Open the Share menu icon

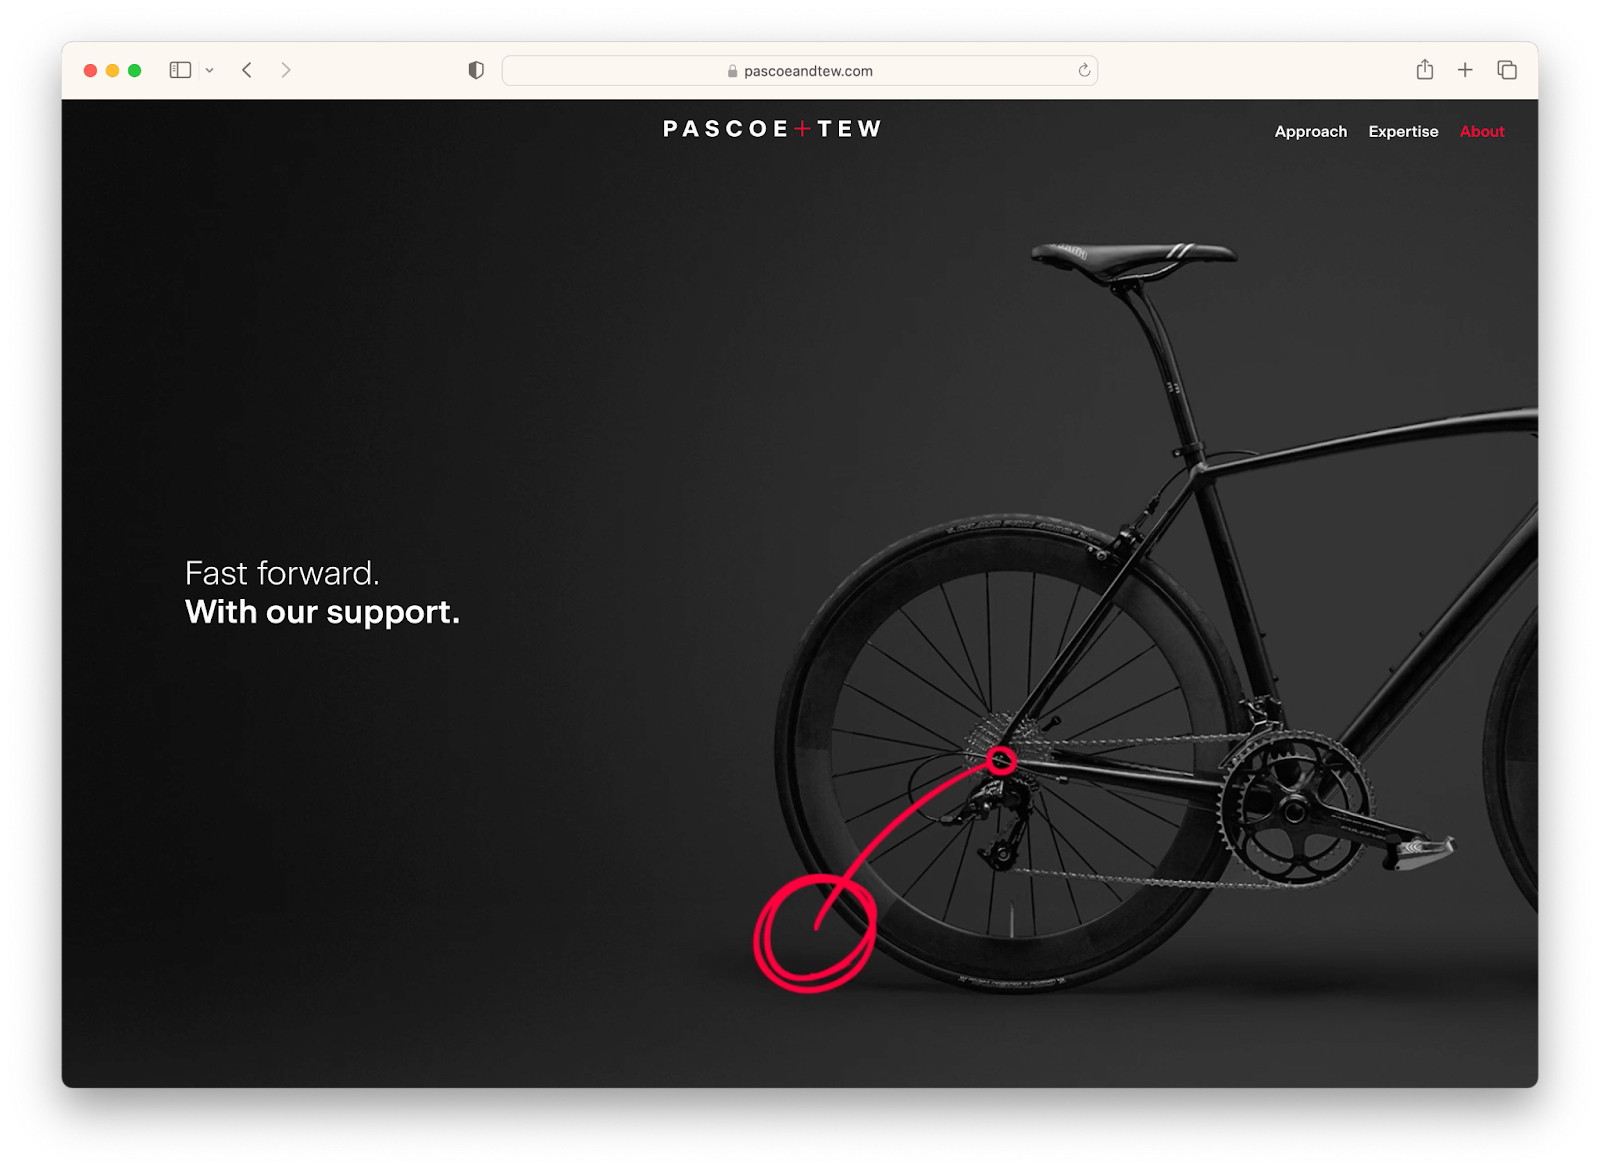[x=1425, y=69]
